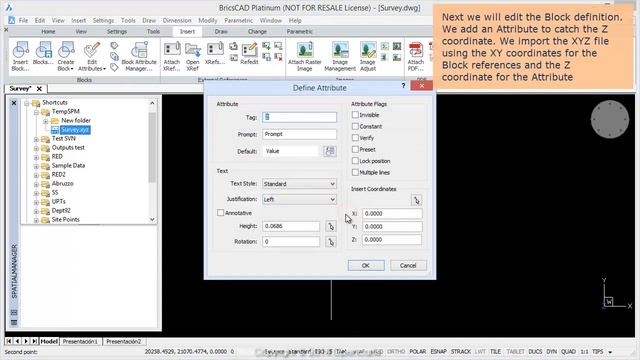The width and height of the screenshot is (640, 360).
Task: Click the Default value field
Action: pyautogui.click(x=291, y=151)
